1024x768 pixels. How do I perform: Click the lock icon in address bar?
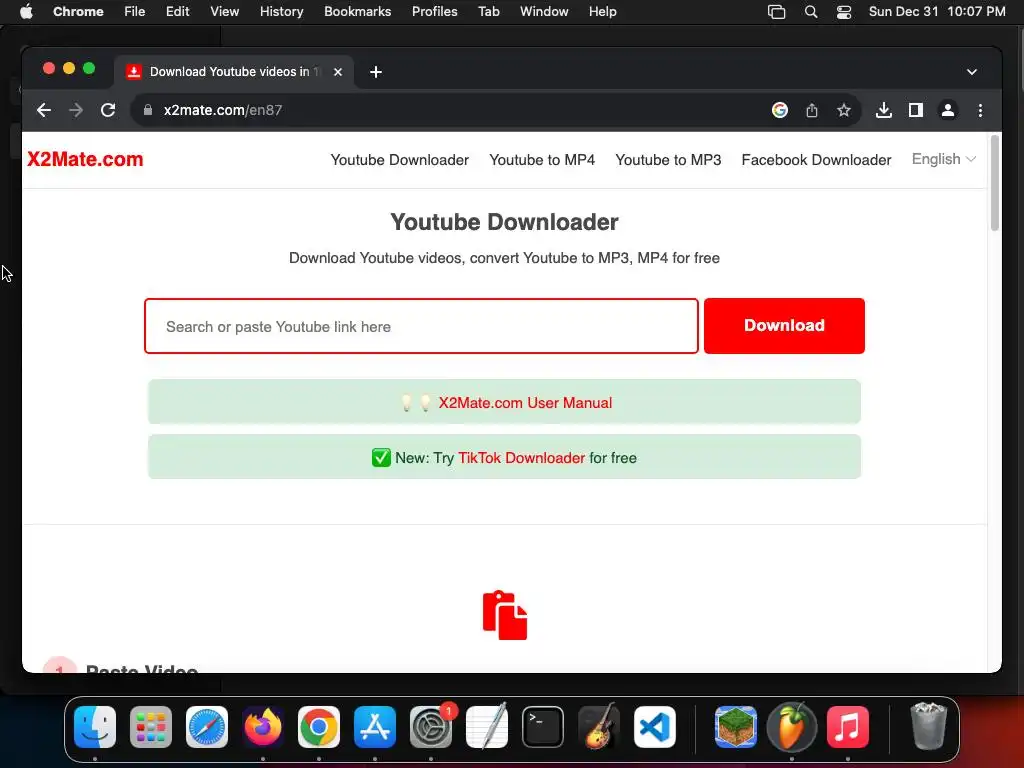tap(148, 110)
